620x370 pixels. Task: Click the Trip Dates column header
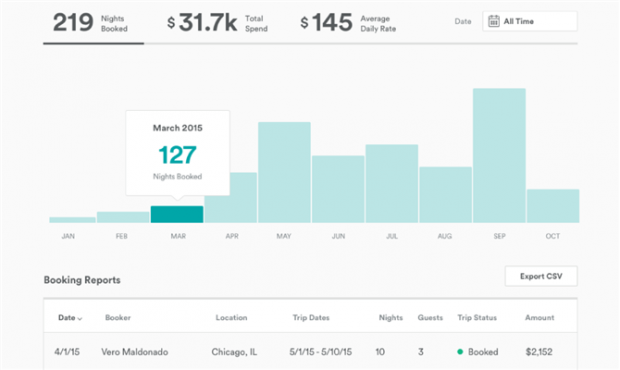(311, 317)
